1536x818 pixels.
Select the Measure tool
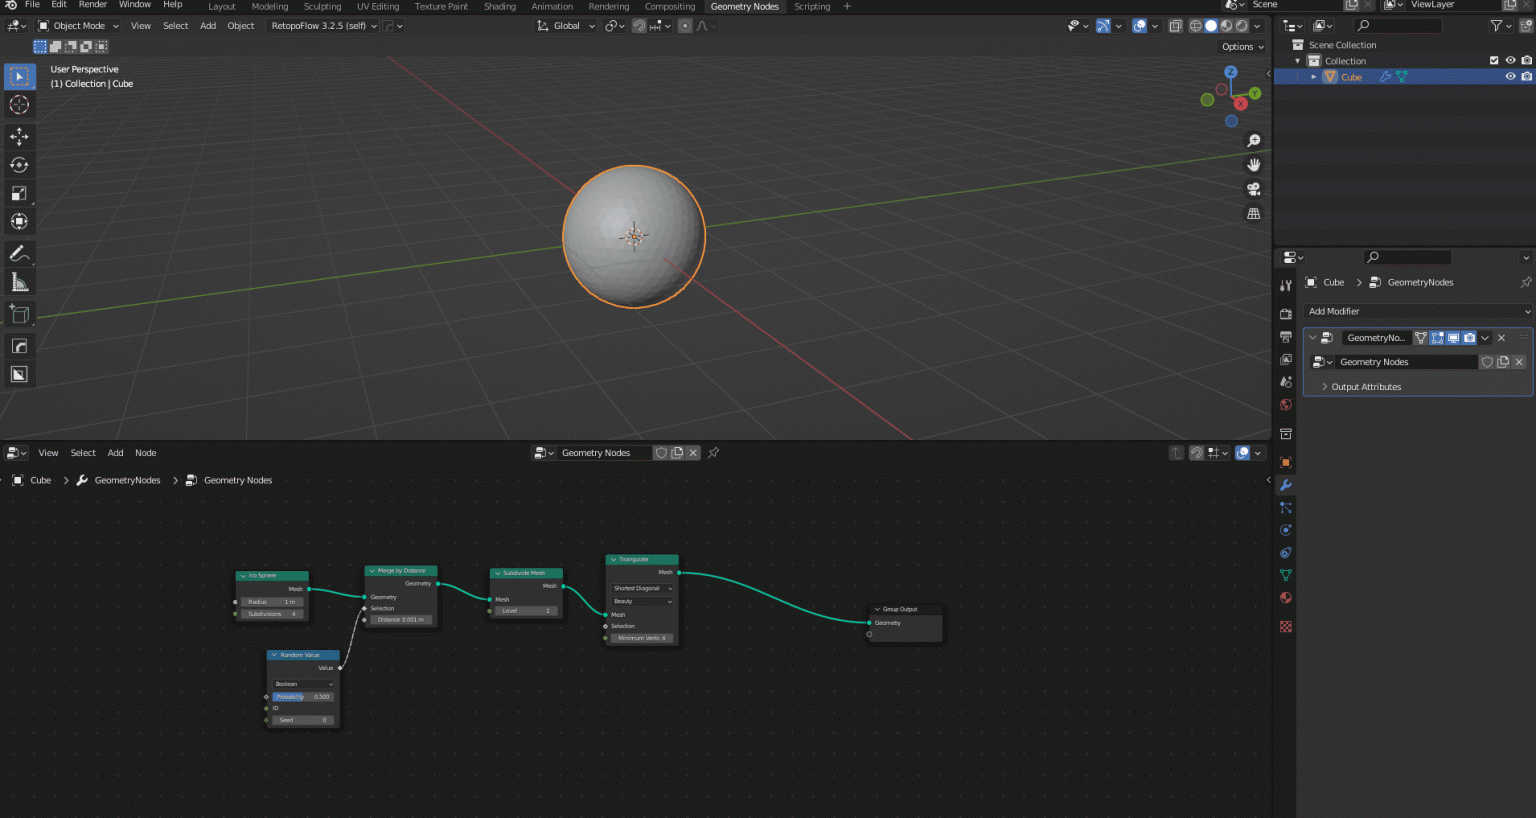[x=19, y=281]
